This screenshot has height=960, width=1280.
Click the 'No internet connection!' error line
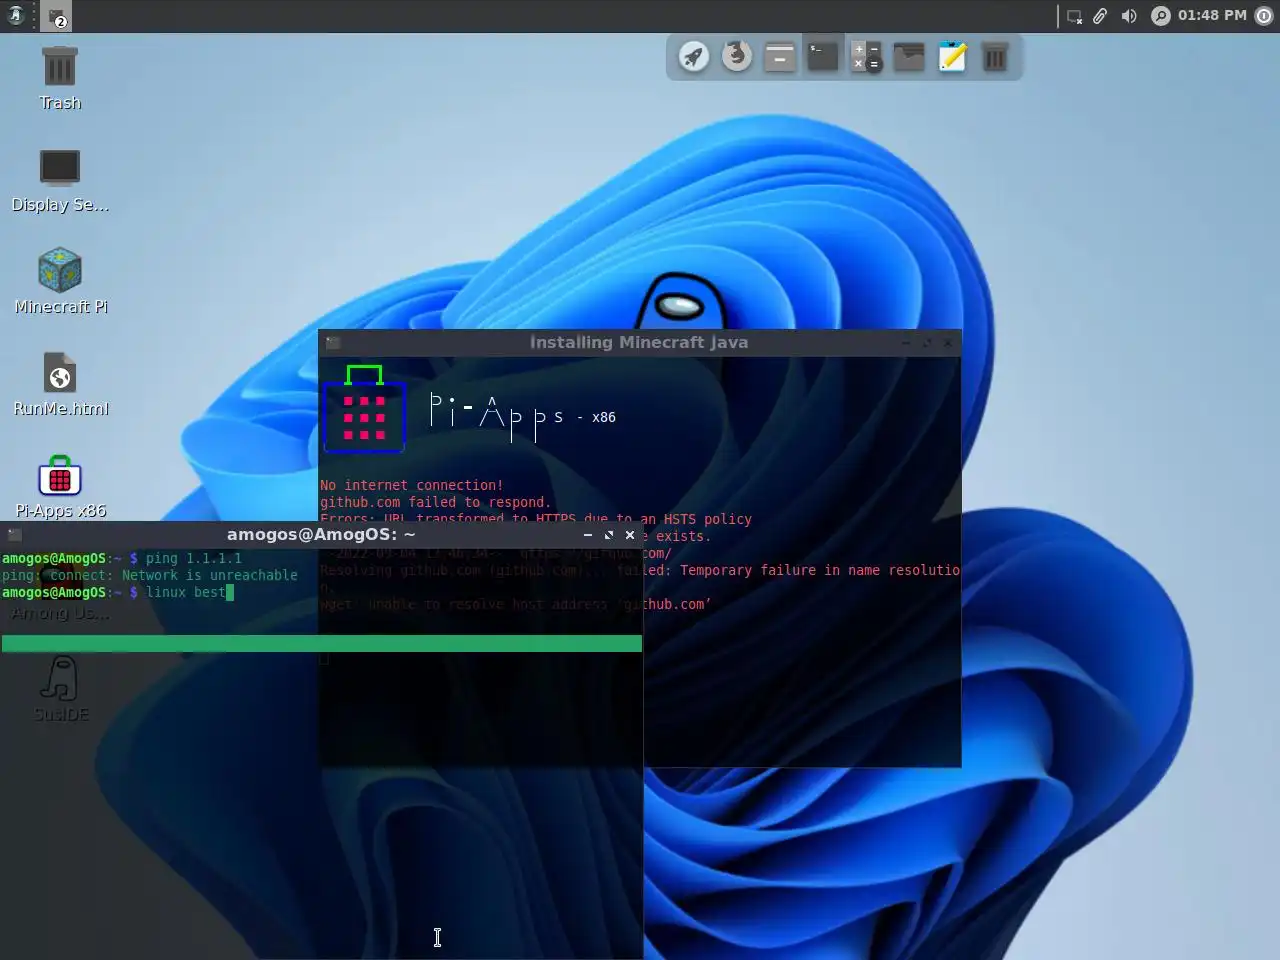[411, 485]
